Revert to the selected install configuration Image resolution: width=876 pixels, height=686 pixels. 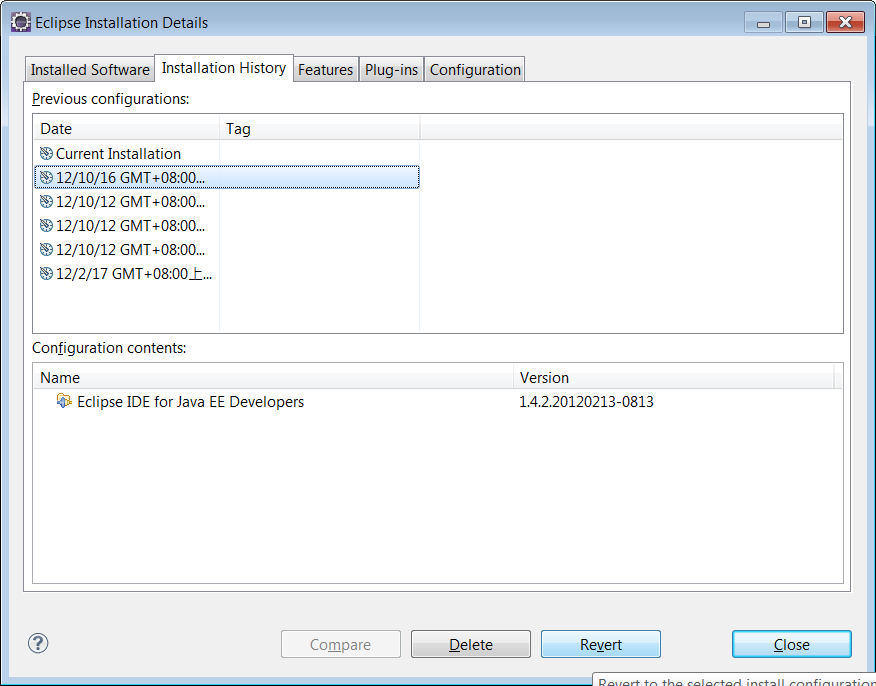point(601,645)
